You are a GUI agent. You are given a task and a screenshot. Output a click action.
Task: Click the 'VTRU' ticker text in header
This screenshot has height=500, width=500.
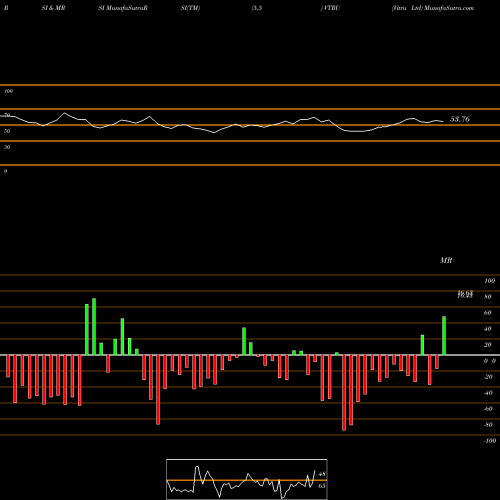point(331,8)
